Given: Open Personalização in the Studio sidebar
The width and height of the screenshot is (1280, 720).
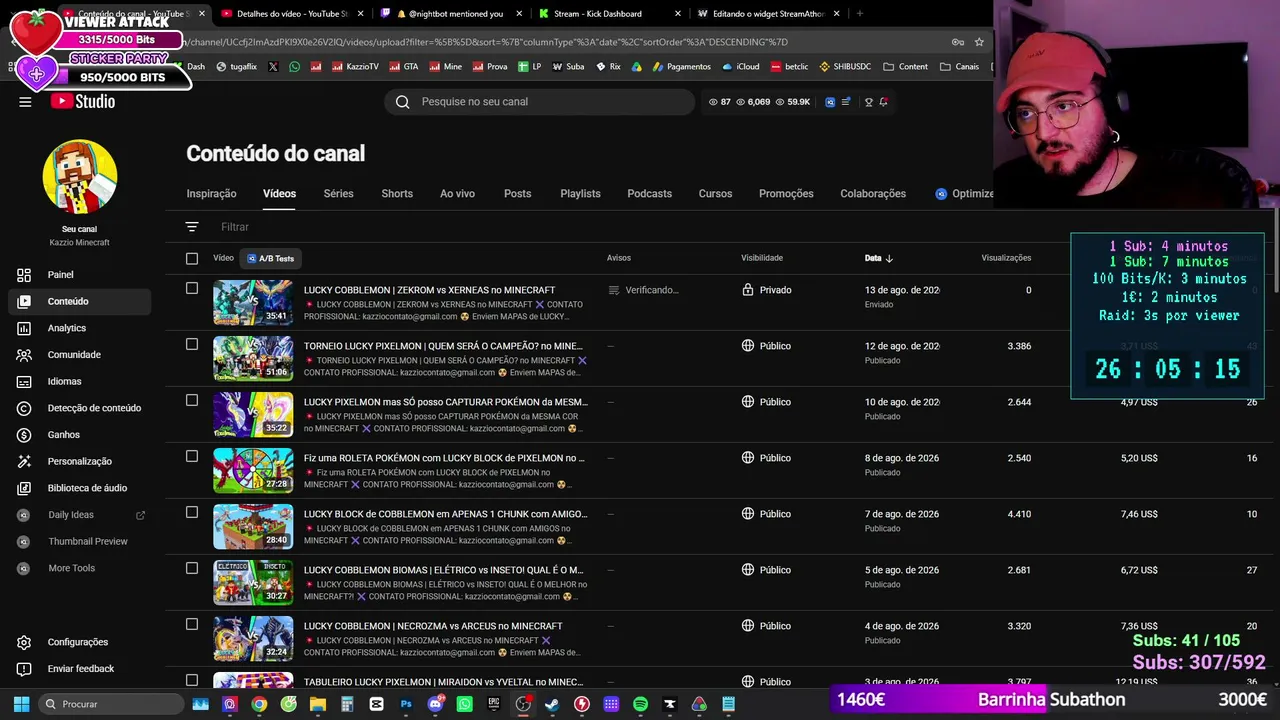Looking at the screenshot, I should (x=79, y=461).
